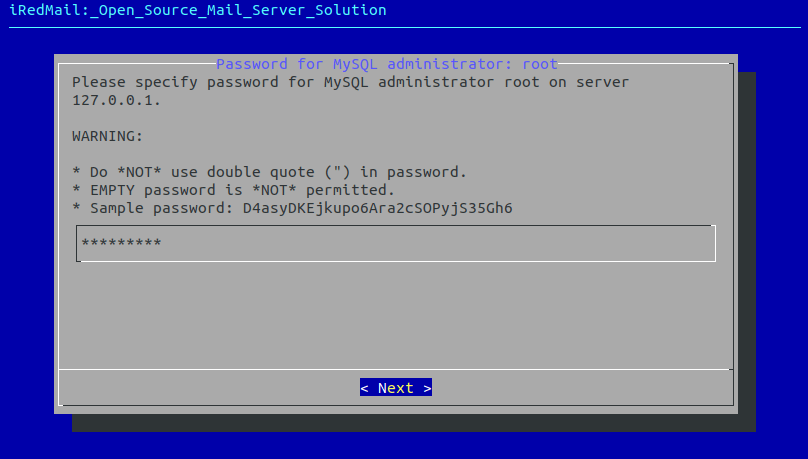Screen dimensions: 808x459
Task: Click the double quote warning line
Action: [x=270, y=171]
